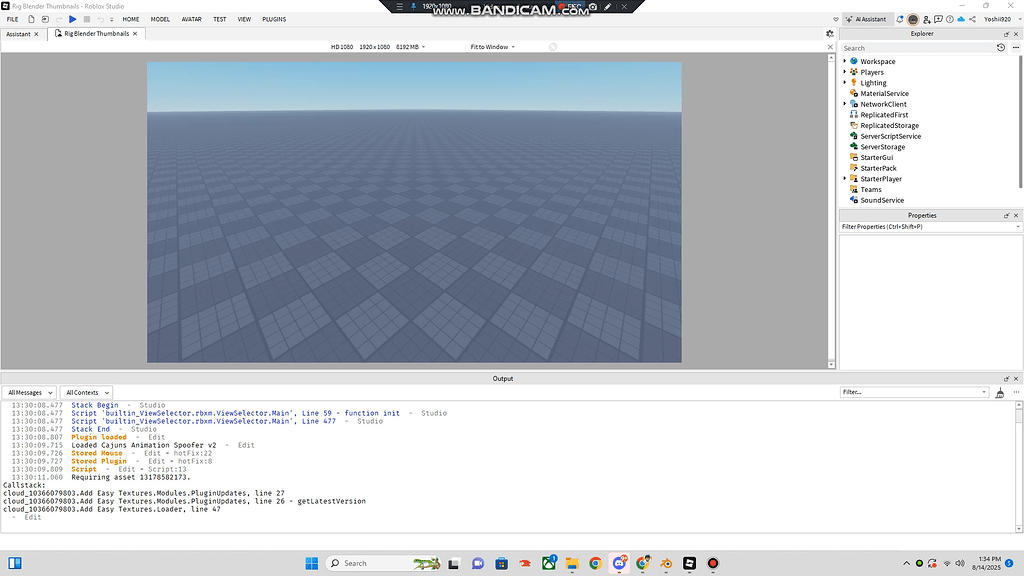
Task: Open feedback using the comment icon
Action: [x=938, y=19]
